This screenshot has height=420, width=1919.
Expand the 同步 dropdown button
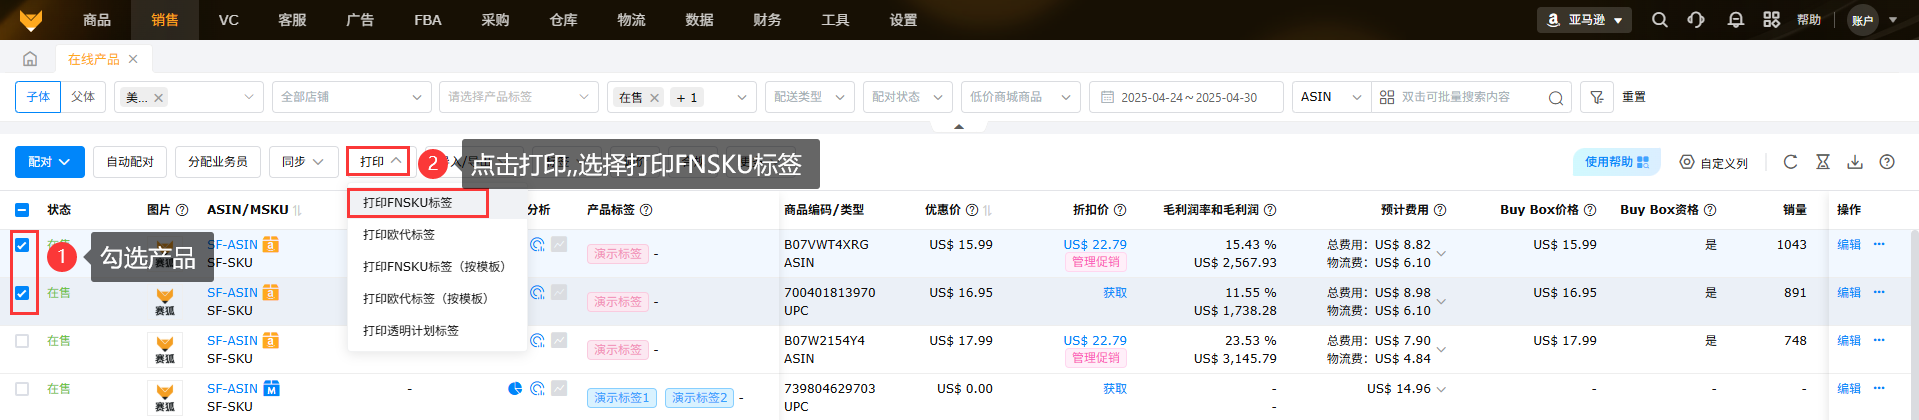303,162
